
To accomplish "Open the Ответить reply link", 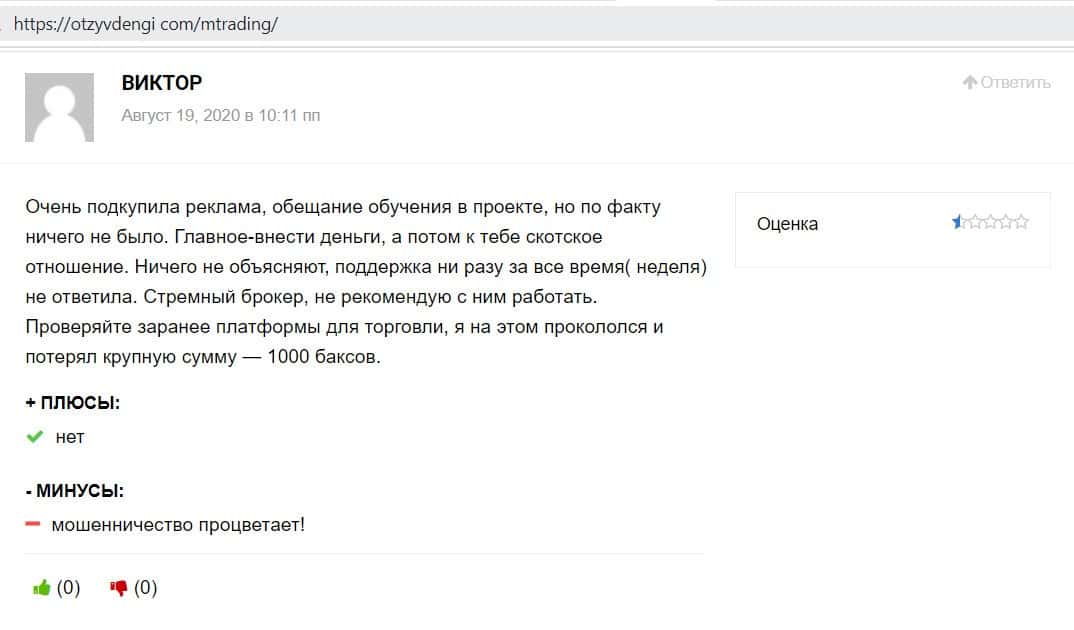I will 1015,82.
